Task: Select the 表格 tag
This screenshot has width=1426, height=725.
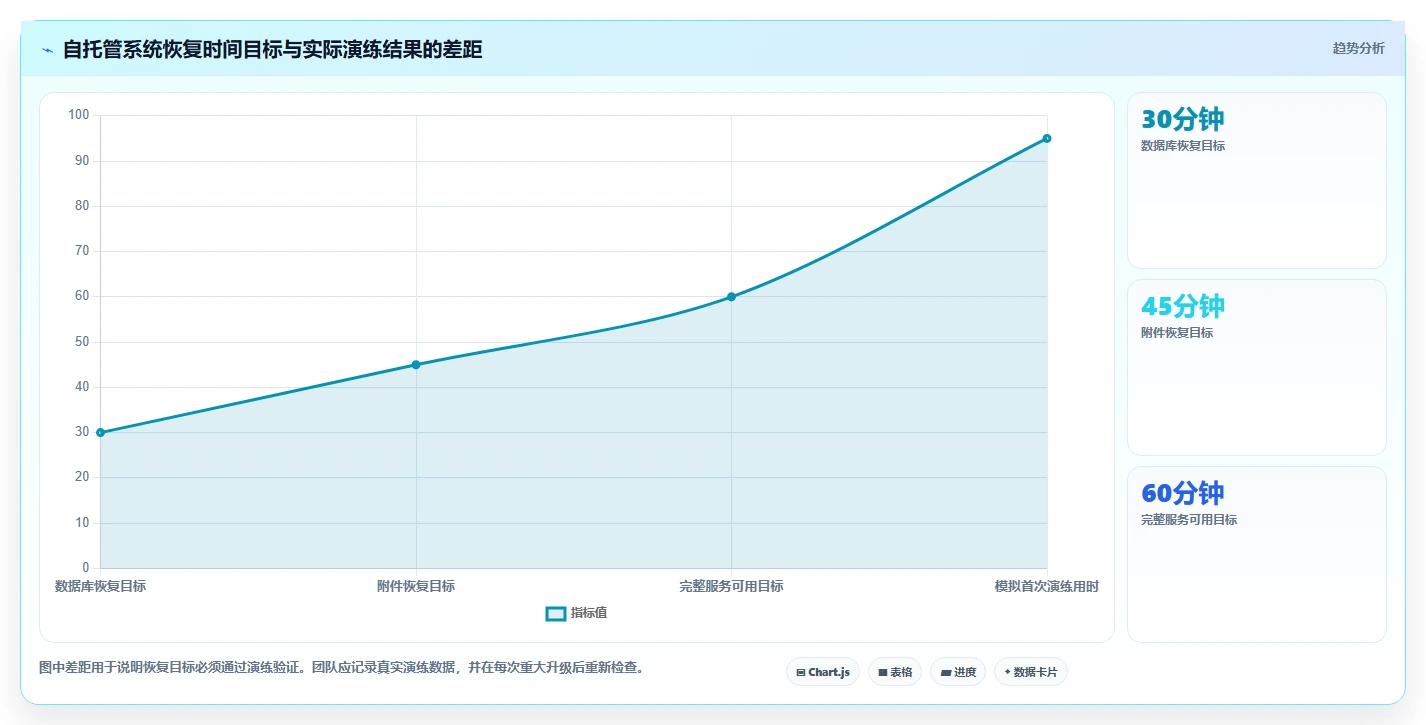Action: coord(895,672)
